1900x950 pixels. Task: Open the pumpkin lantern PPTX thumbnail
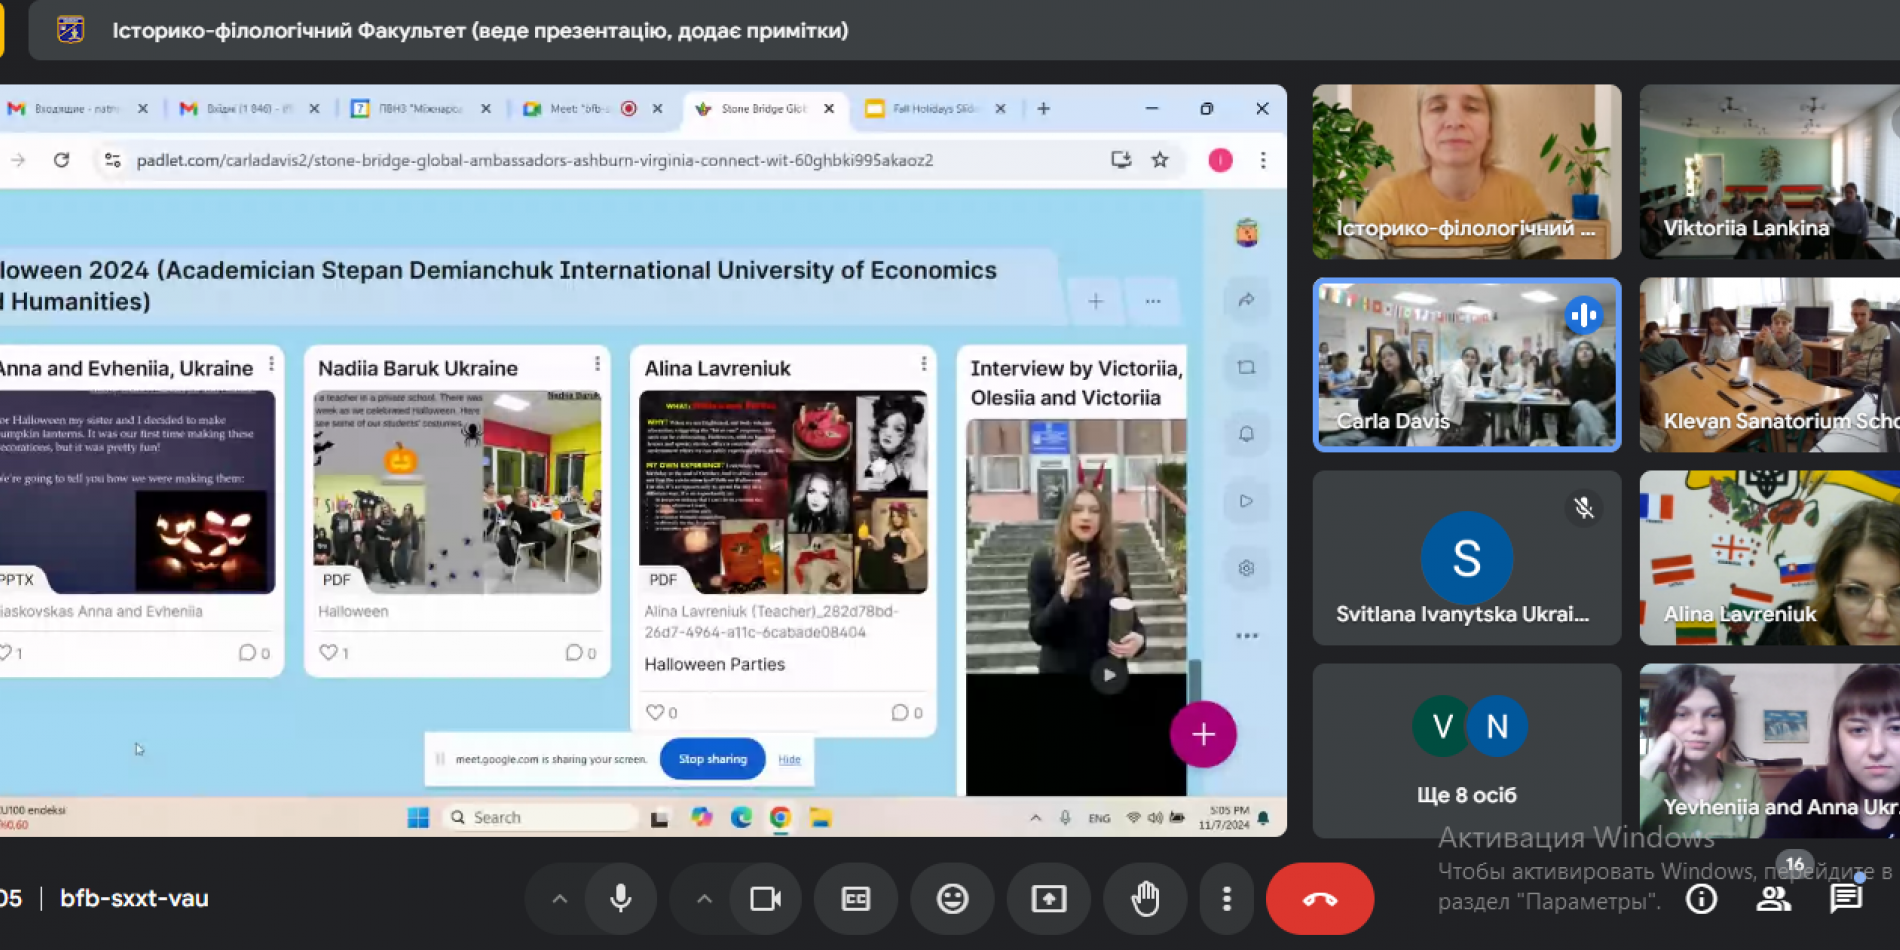137,492
